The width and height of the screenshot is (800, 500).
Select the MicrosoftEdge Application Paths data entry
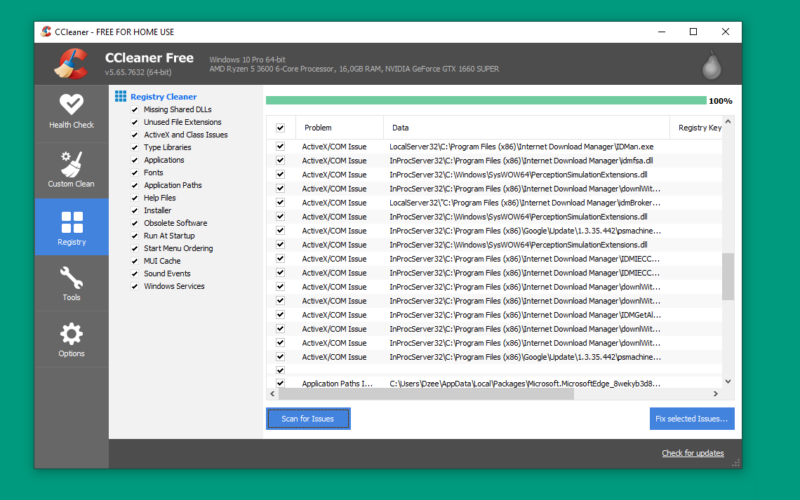[x=525, y=383]
